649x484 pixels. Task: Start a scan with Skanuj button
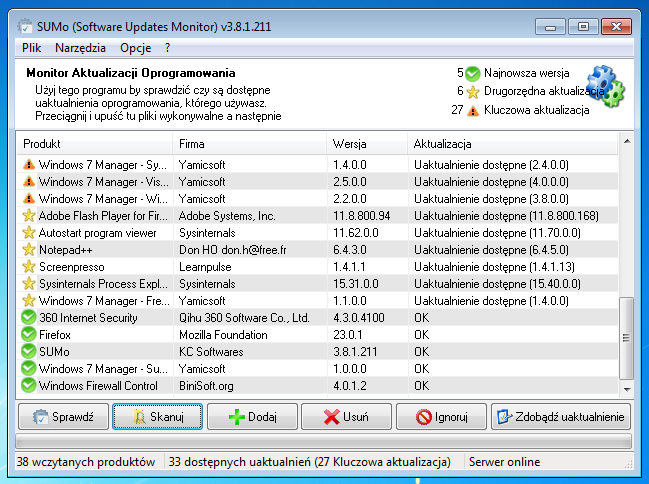point(158,417)
